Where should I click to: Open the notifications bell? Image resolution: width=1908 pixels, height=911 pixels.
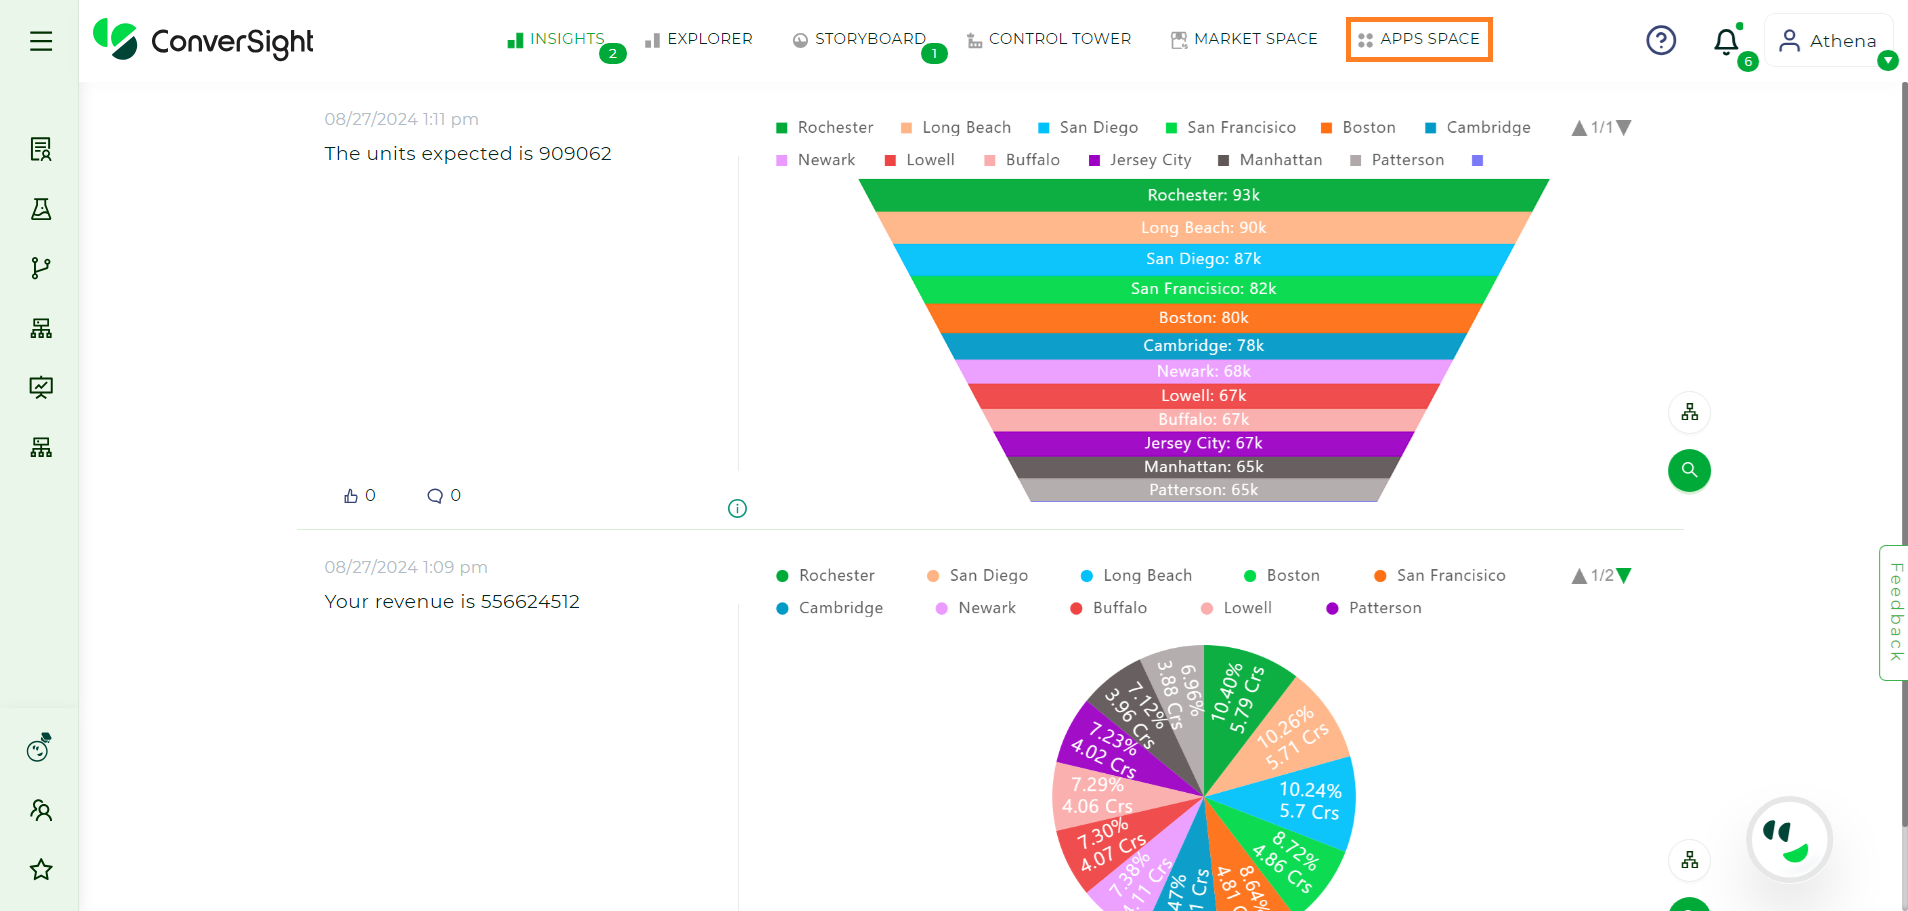(x=1726, y=41)
